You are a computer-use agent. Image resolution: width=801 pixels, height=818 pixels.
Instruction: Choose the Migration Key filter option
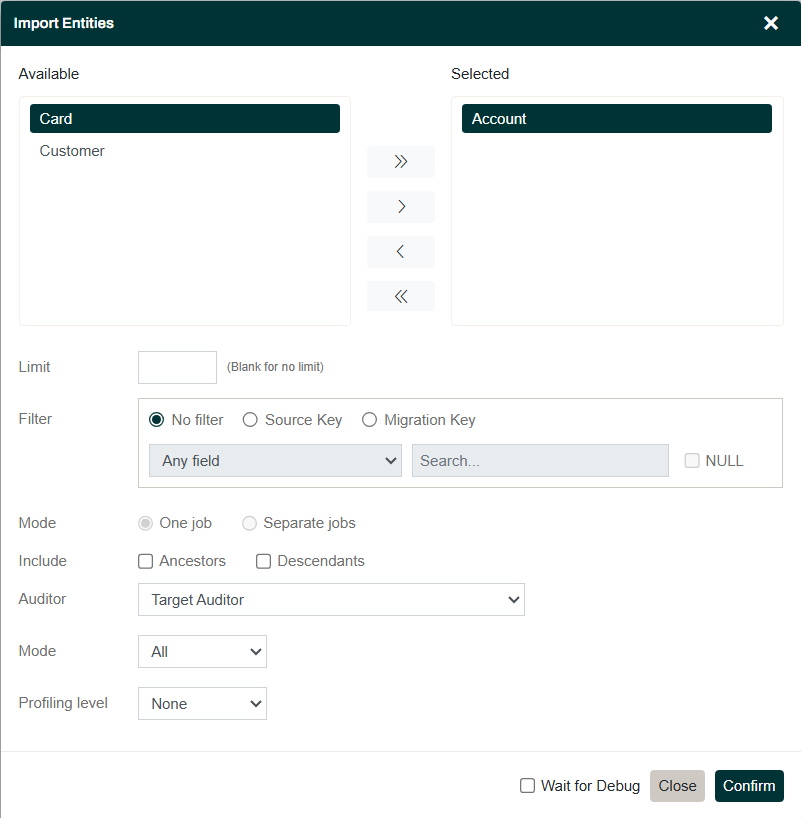pyautogui.click(x=370, y=420)
